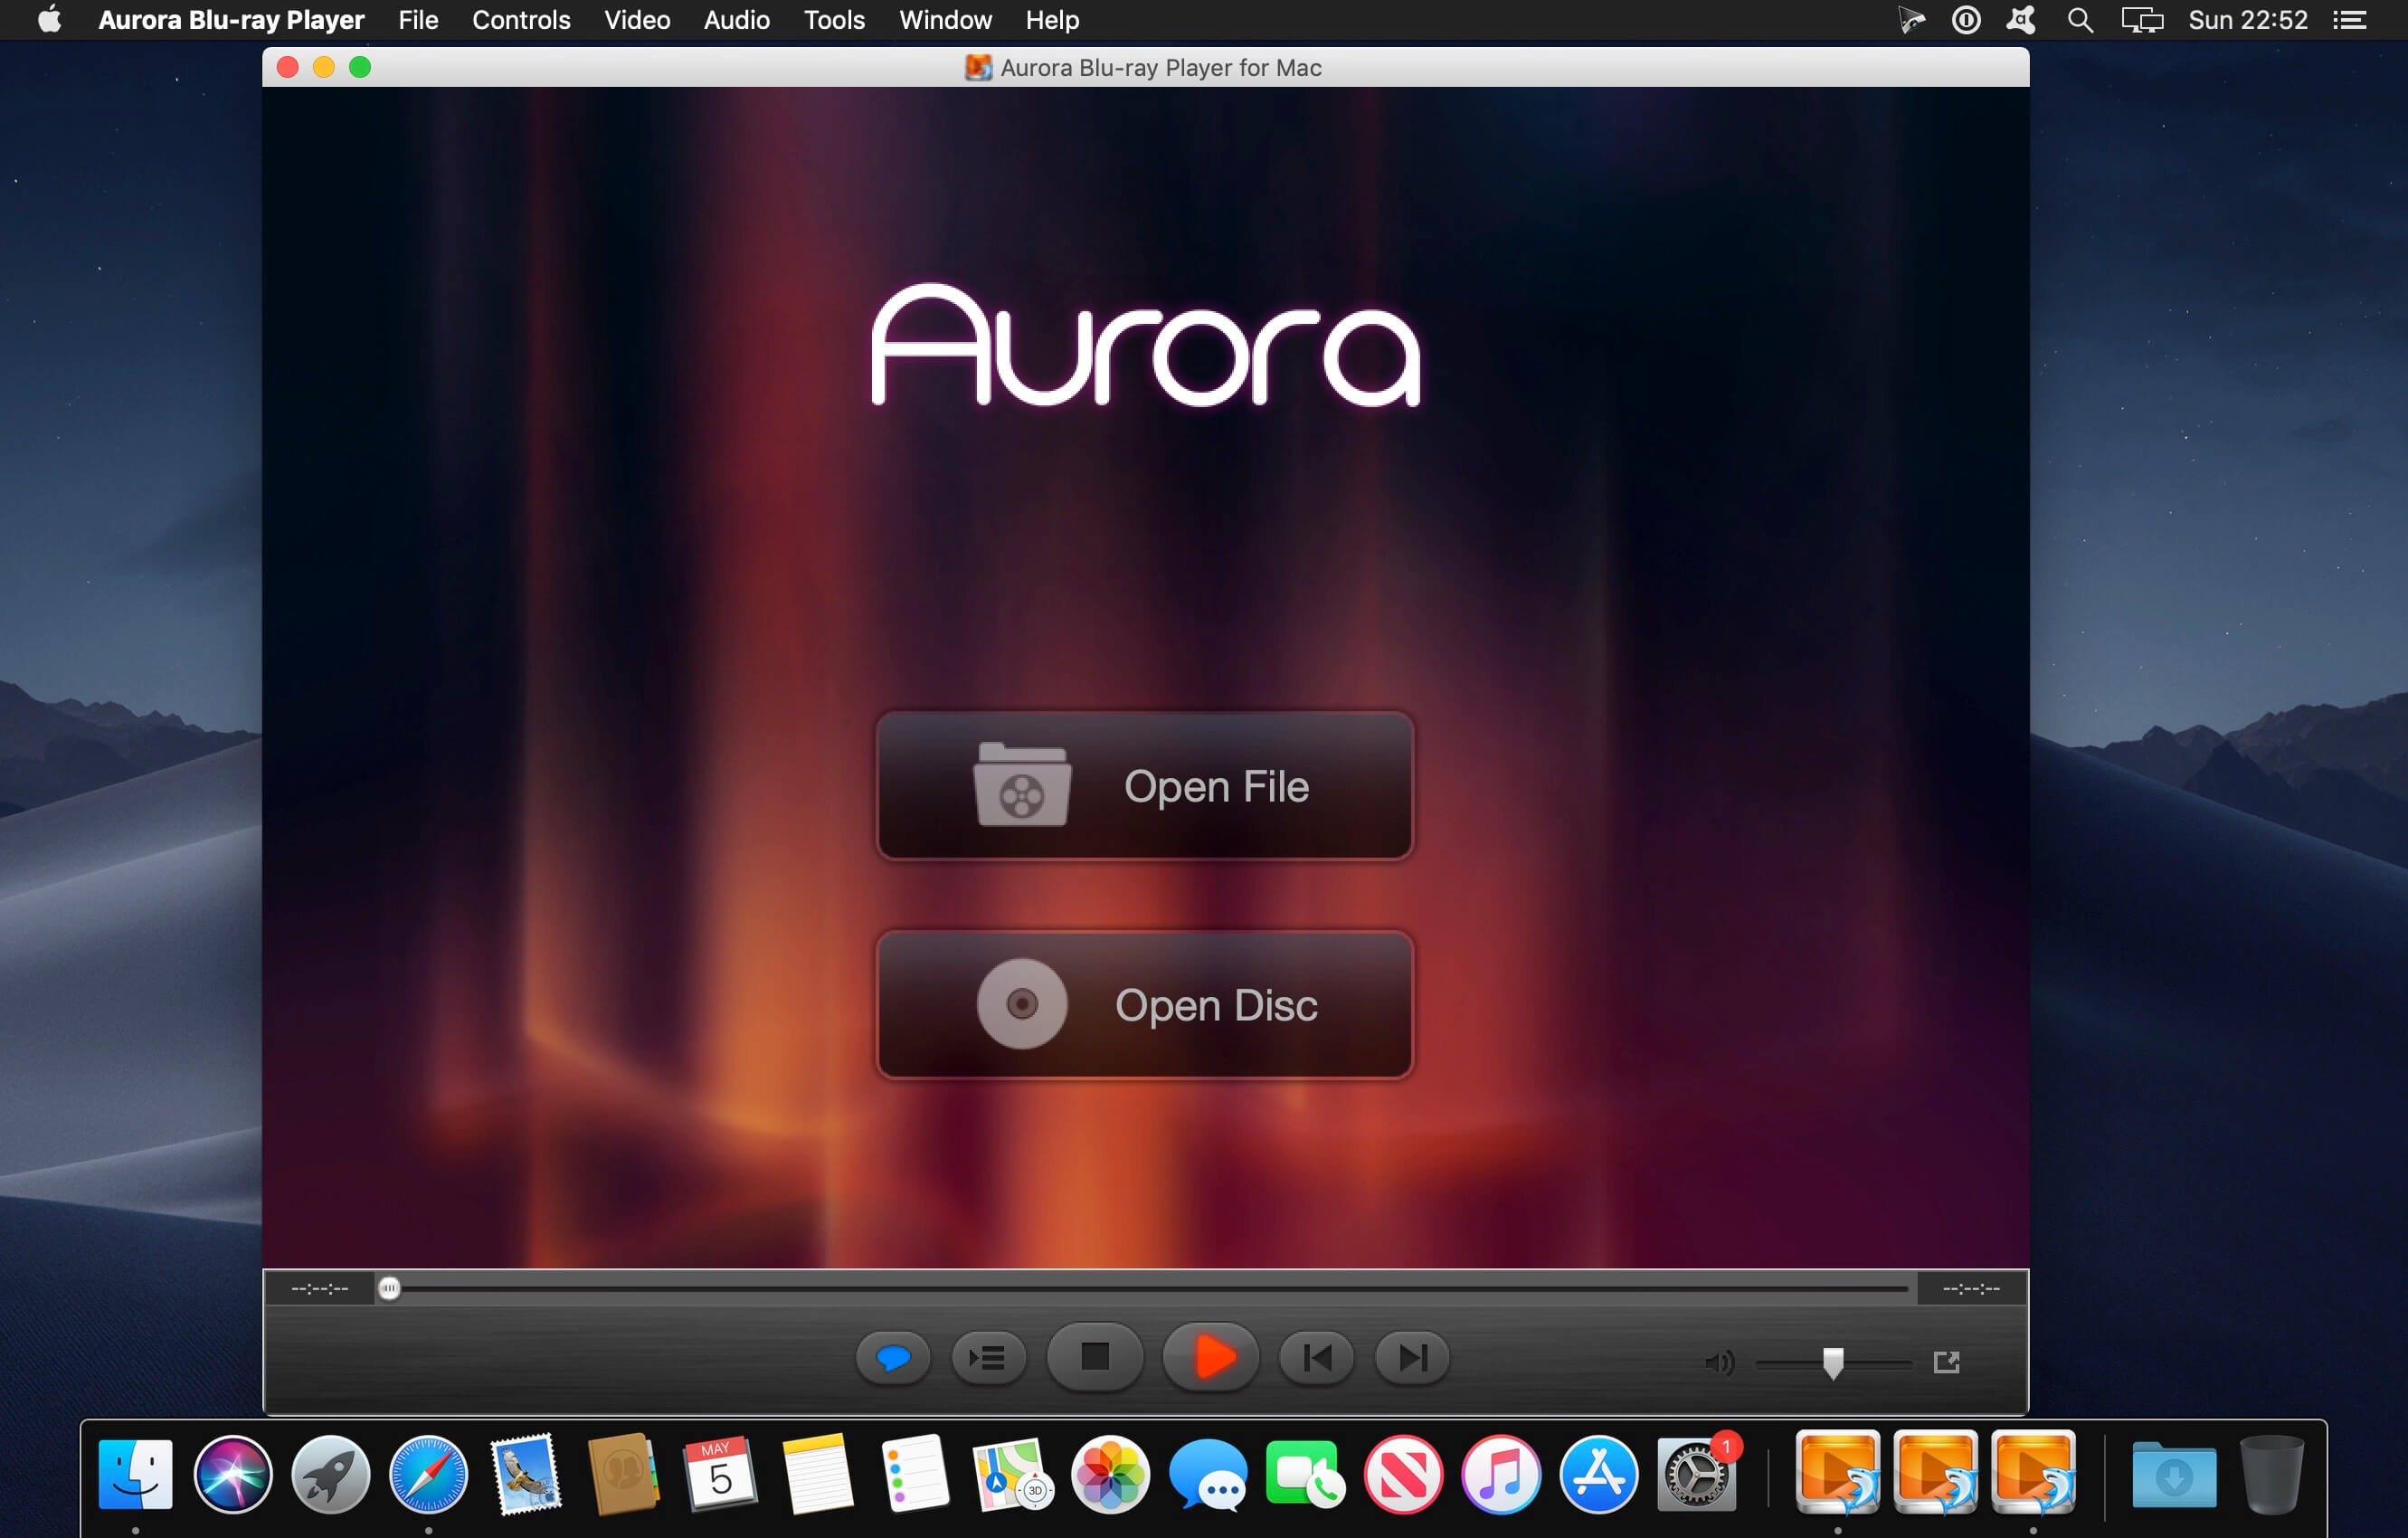Open Notification Center from the menu bar
The height and width of the screenshot is (1538, 2408).
(x=2349, y=20)
